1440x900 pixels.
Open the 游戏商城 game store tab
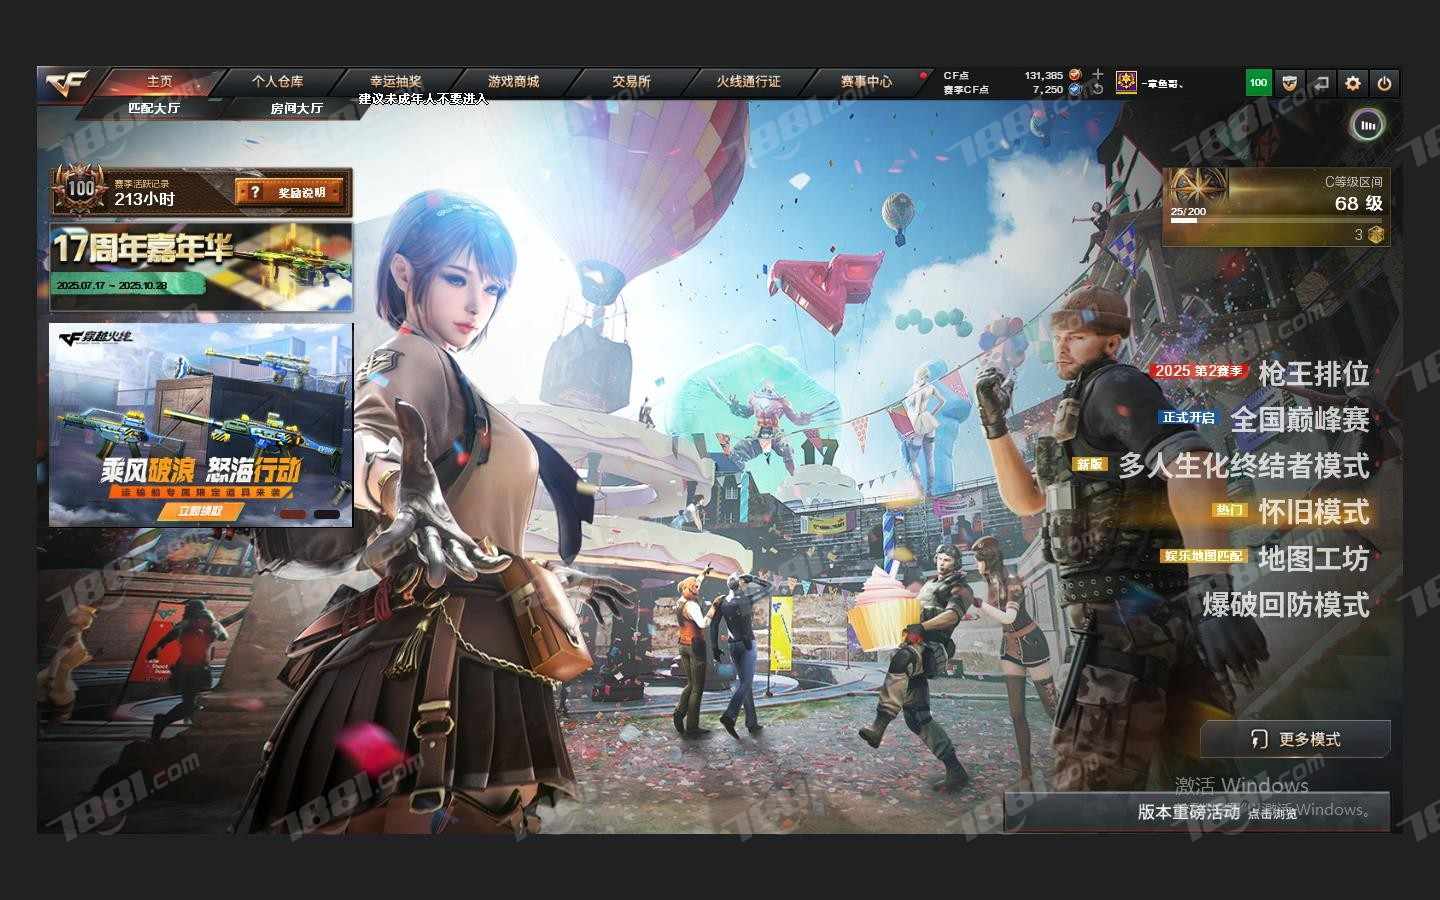pyautogui.click(x=513, y=82)
